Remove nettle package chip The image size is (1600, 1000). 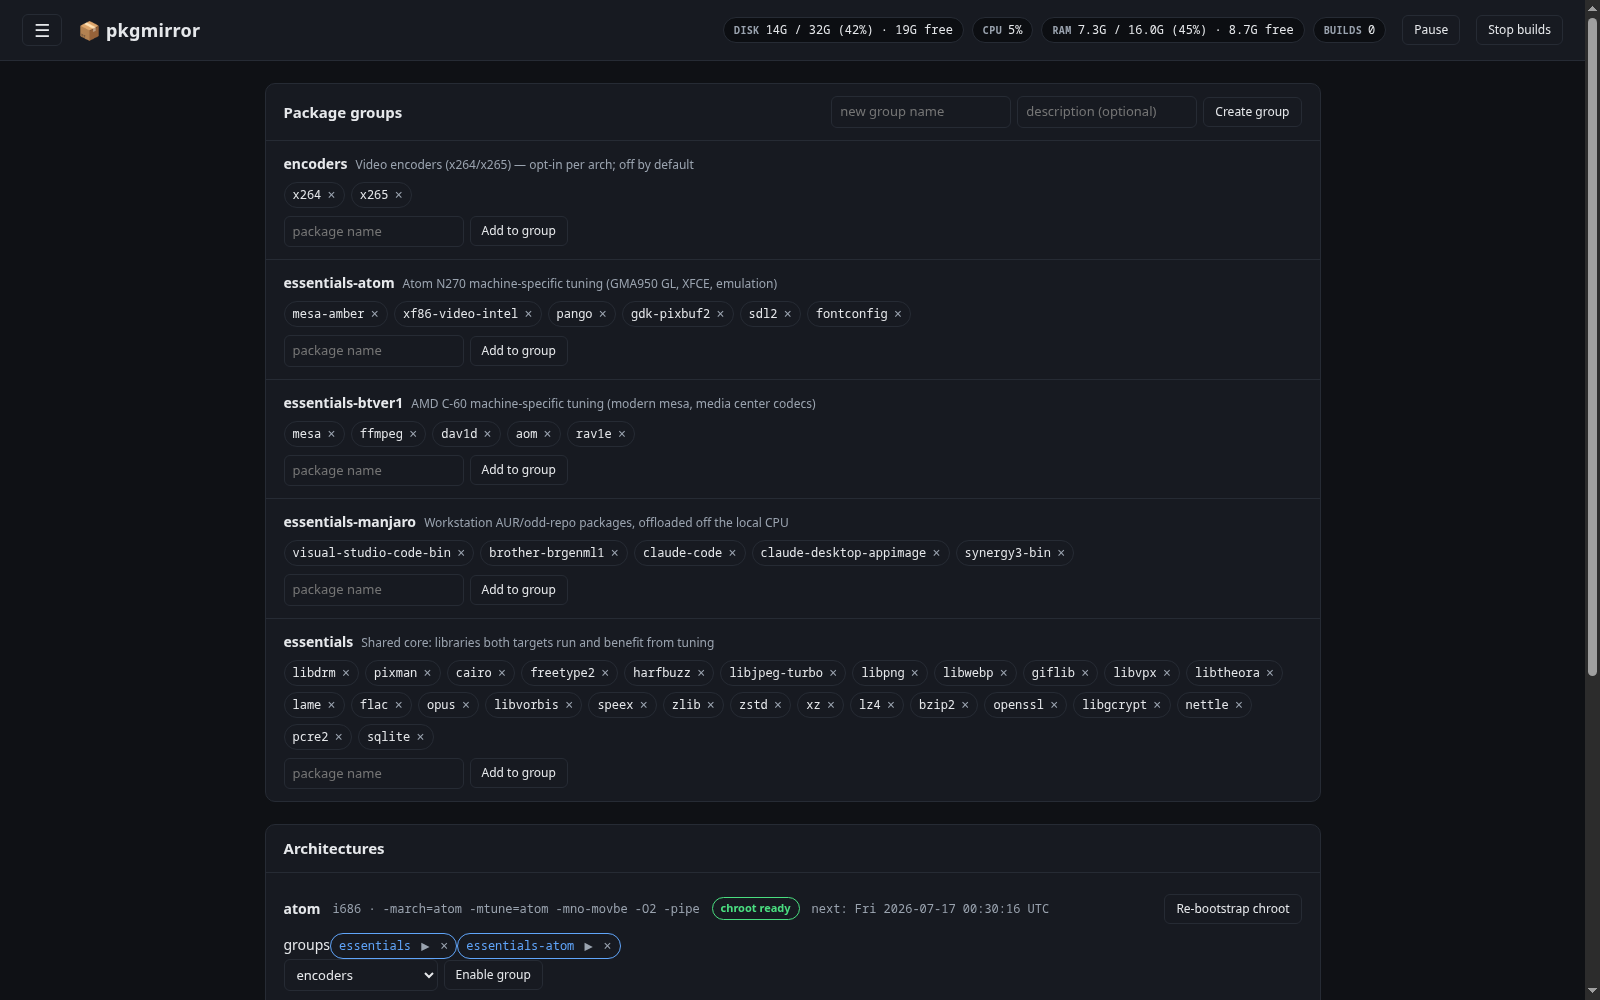(1238, 705)
